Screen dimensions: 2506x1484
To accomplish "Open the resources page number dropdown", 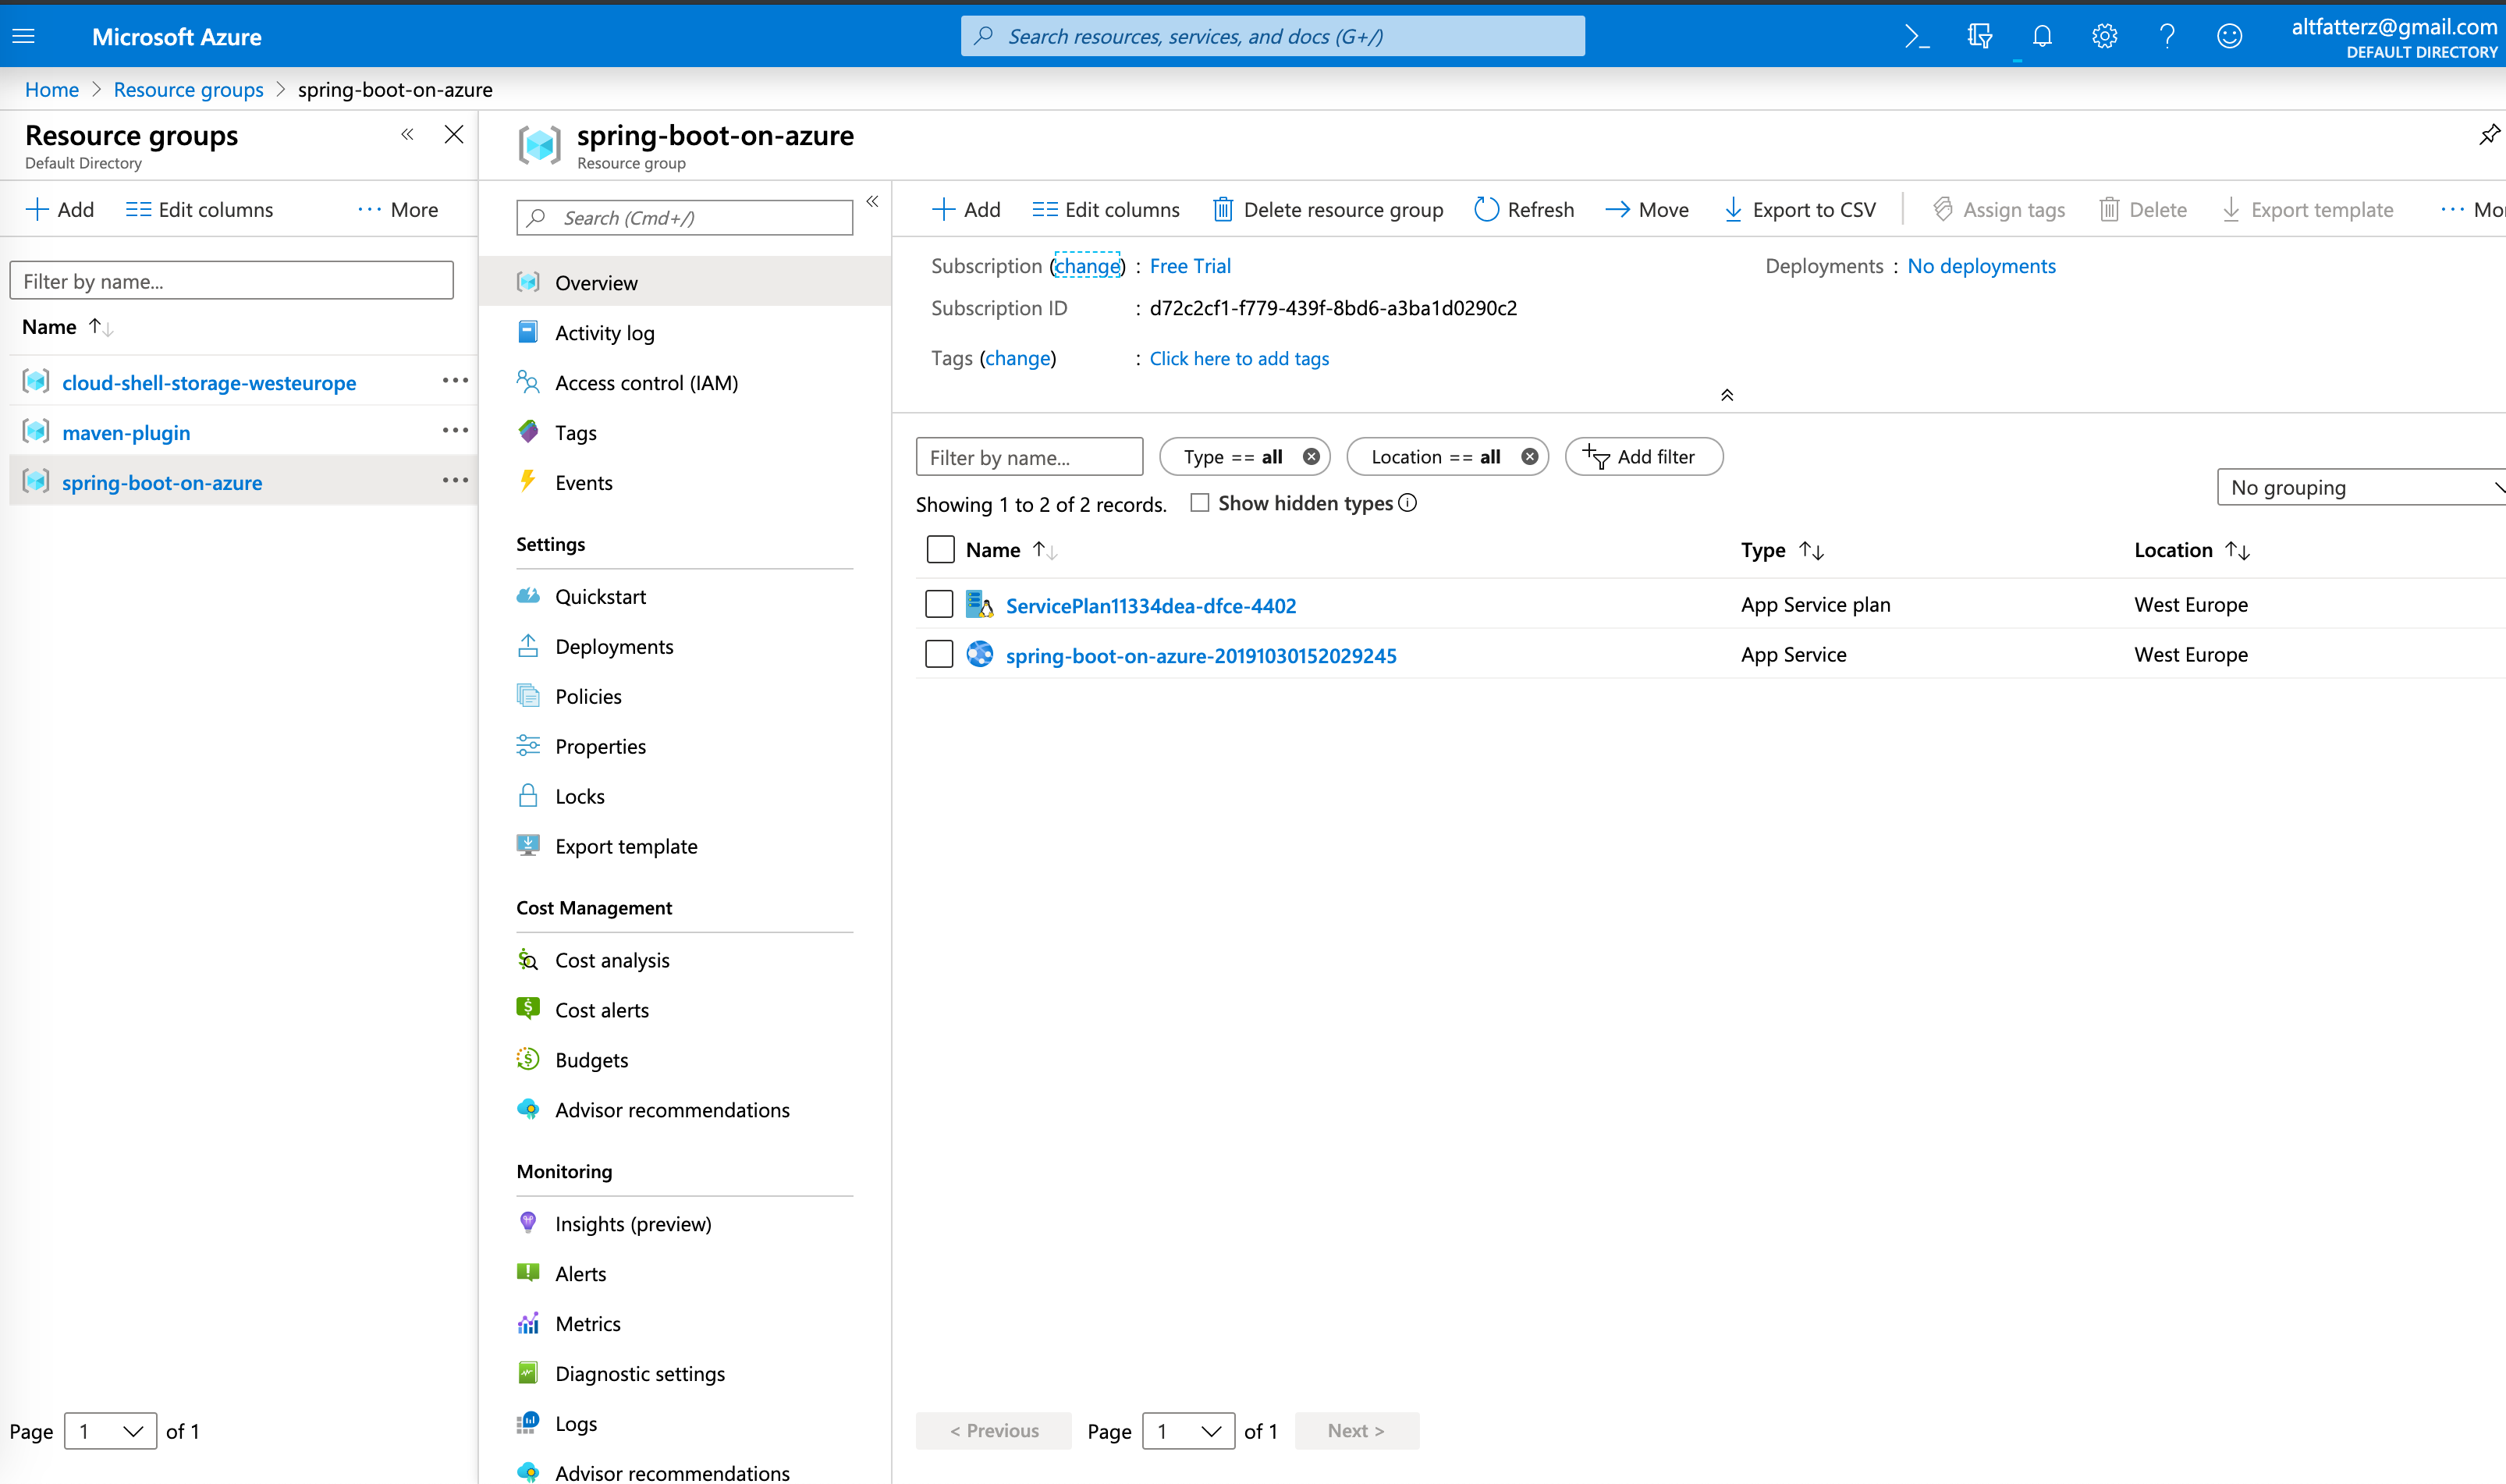I will click(x=1188, y=1431).
